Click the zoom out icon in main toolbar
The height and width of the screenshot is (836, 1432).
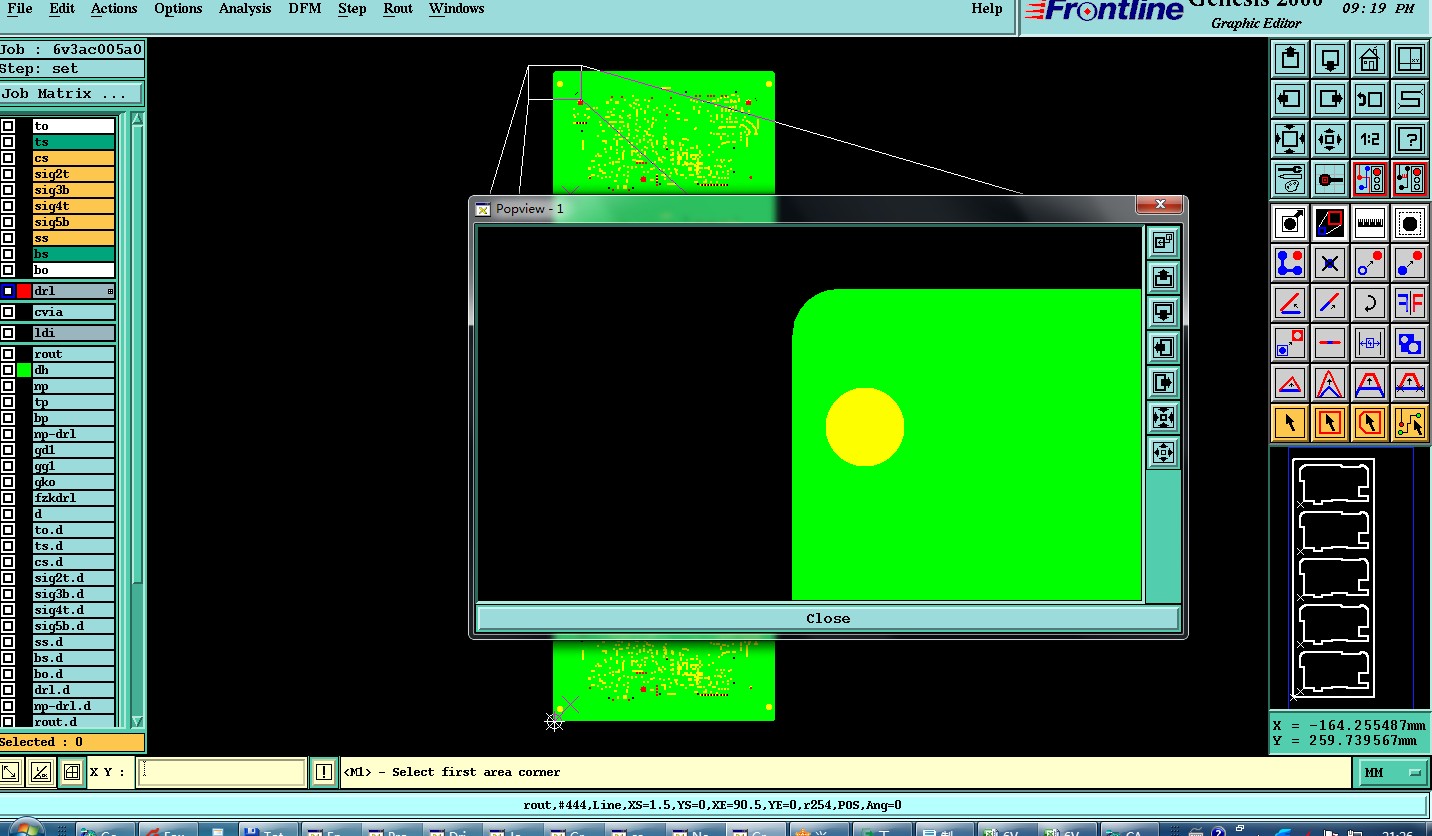pos(1330,139)
